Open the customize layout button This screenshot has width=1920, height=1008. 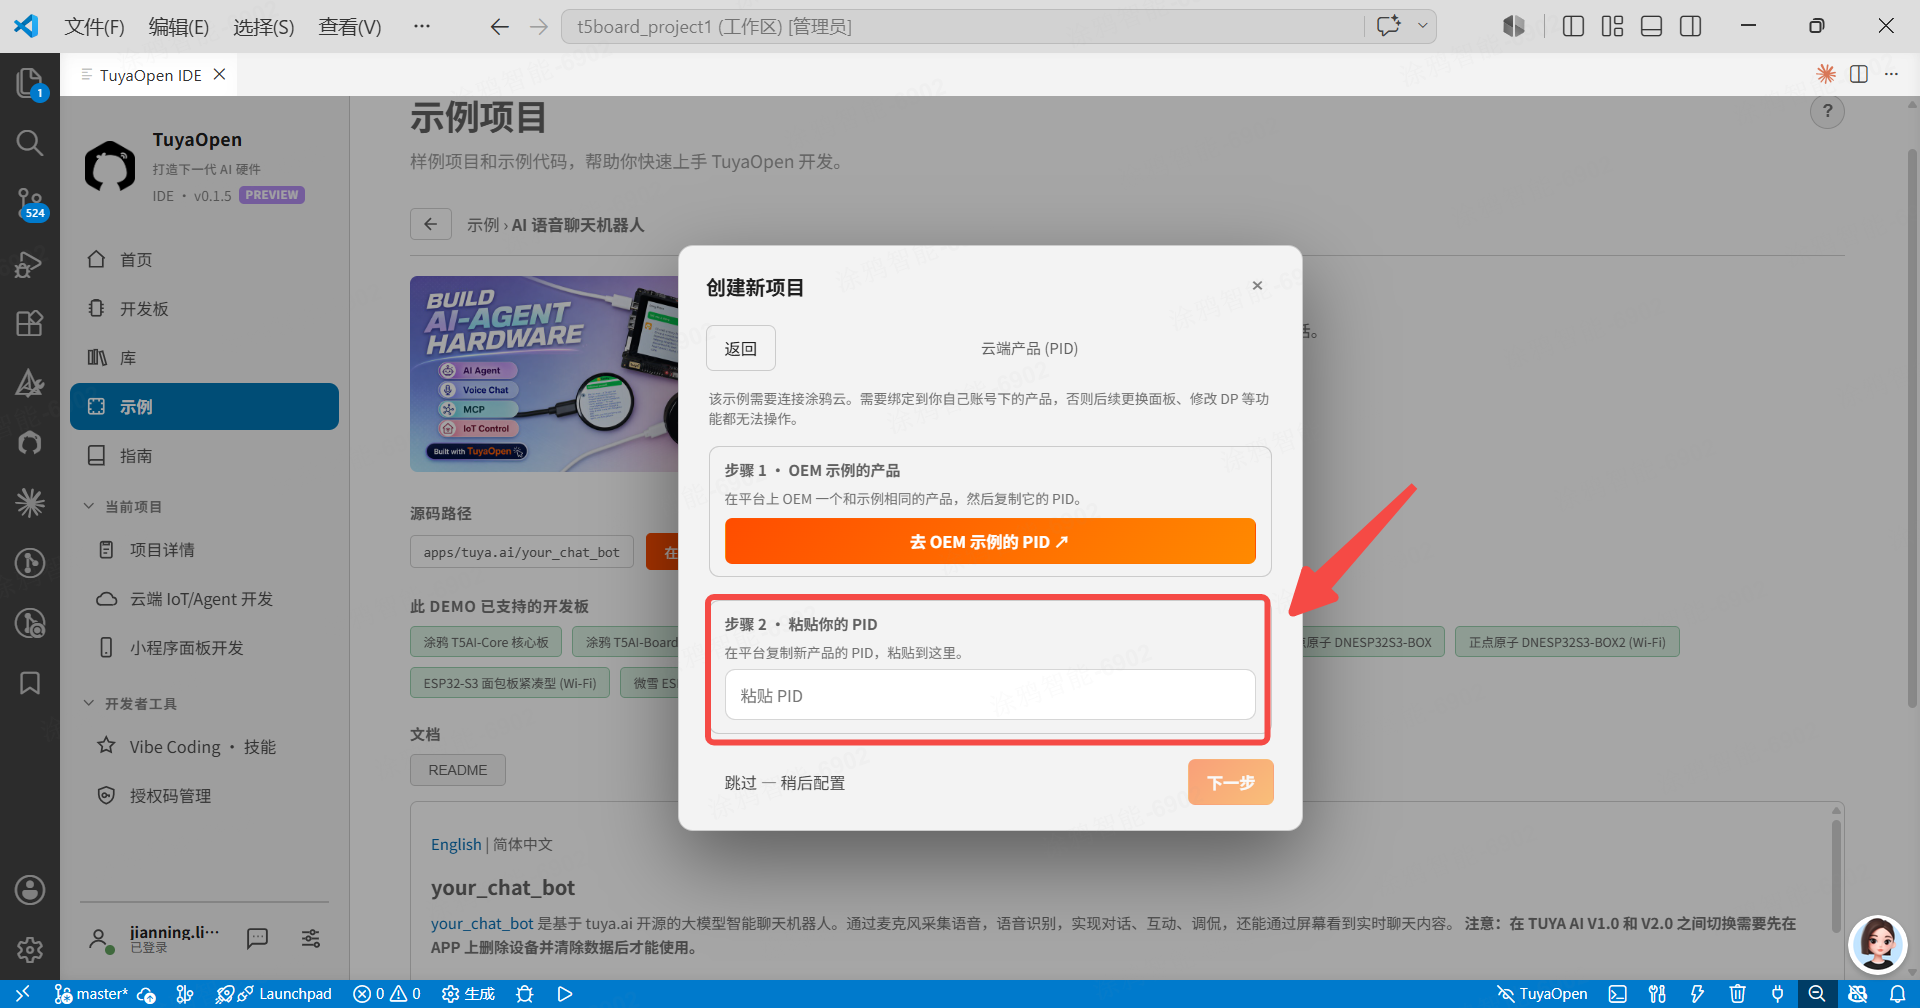(x=1612, y=27)
